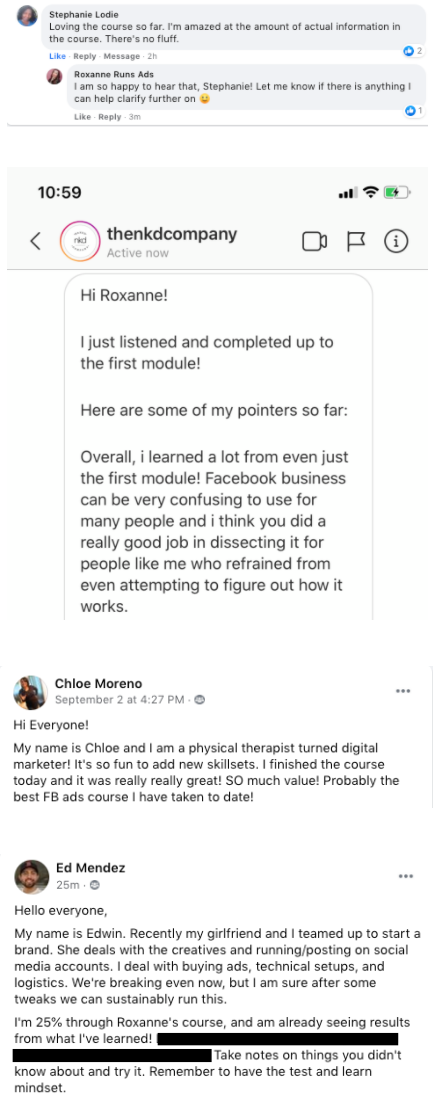Viewport: 433px width, 1098px height.
Task: Open thenkdcompany profile picture
Action: pyautogui.click(x=78, y=242)
